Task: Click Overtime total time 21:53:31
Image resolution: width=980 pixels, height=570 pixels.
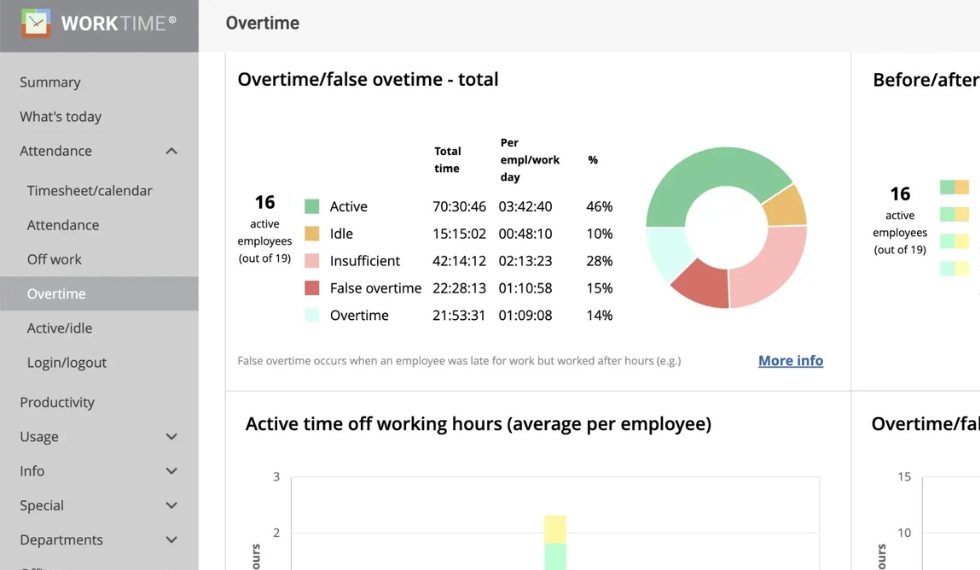Action: 459,316
